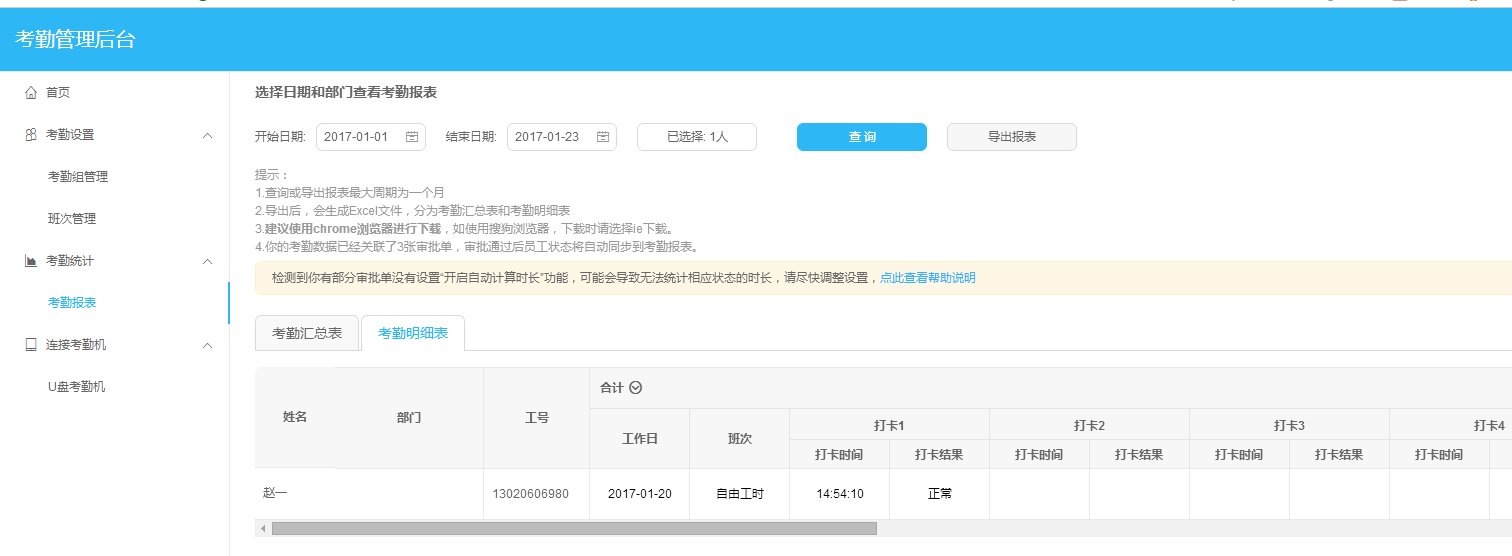Image resolution: width=1512 pixels, height=556 pixels.
Task: Click the home icon beside 首页
Action: 30,93
